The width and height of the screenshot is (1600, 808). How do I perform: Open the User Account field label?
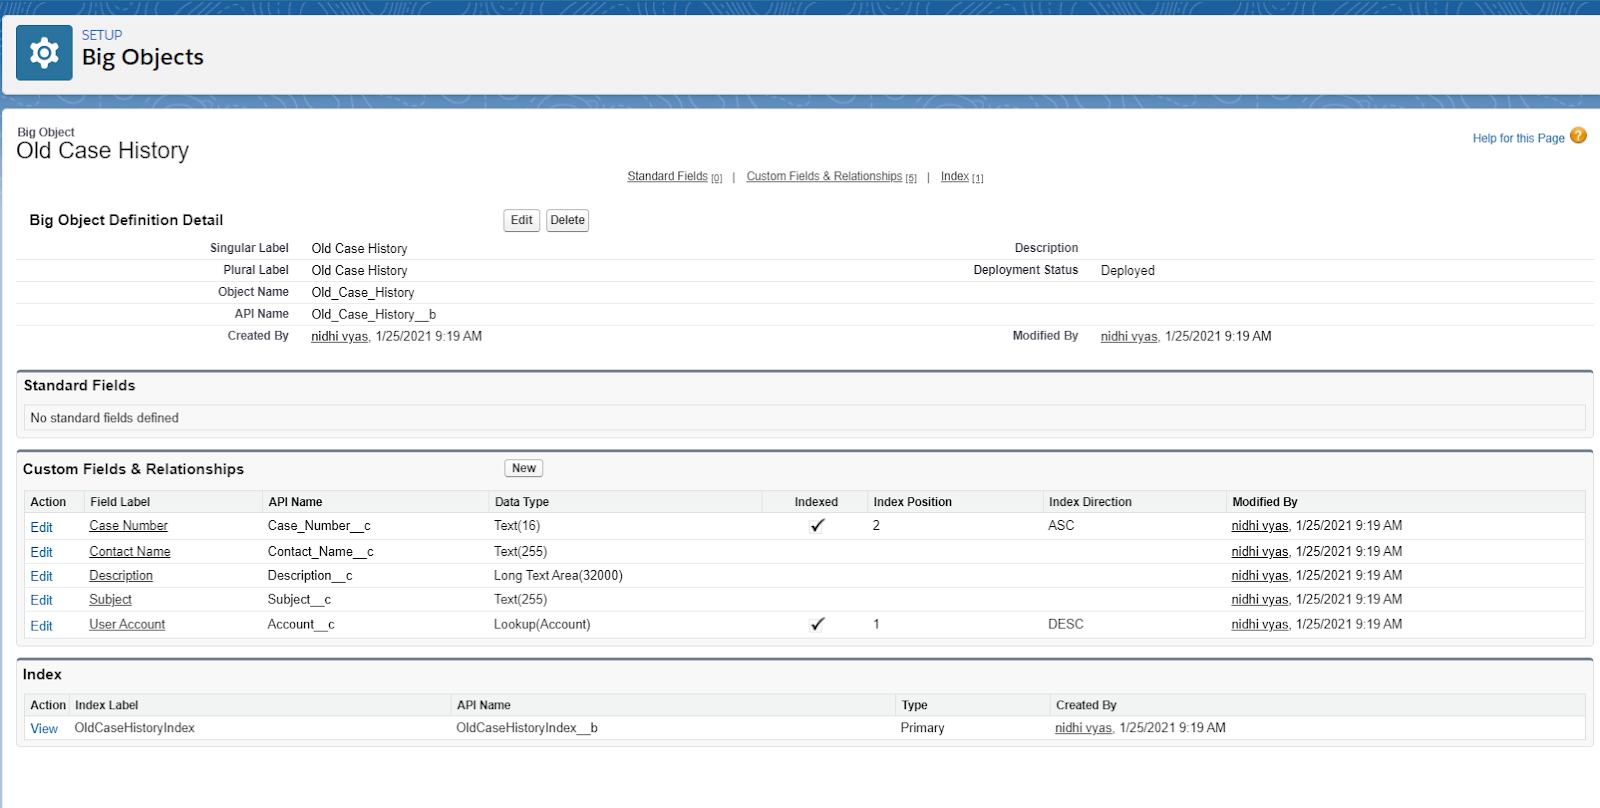coord(127,624)
